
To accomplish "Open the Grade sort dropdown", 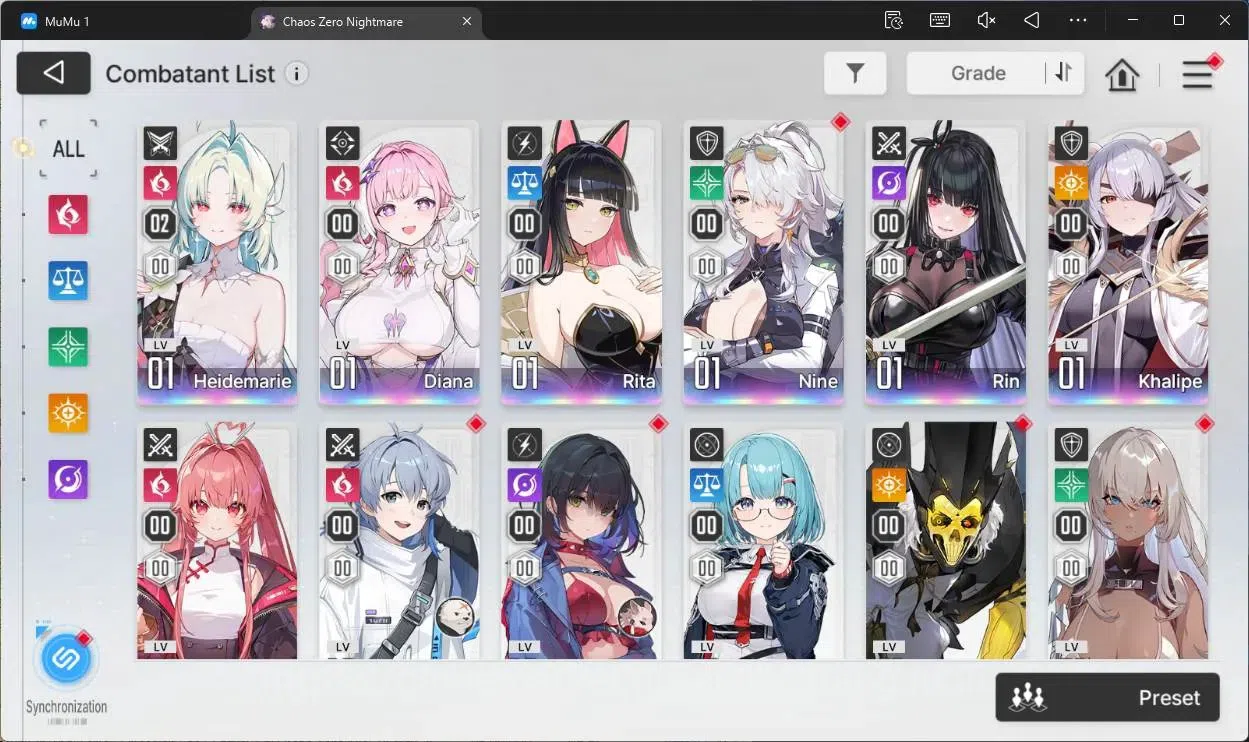I will click(977, 73).
